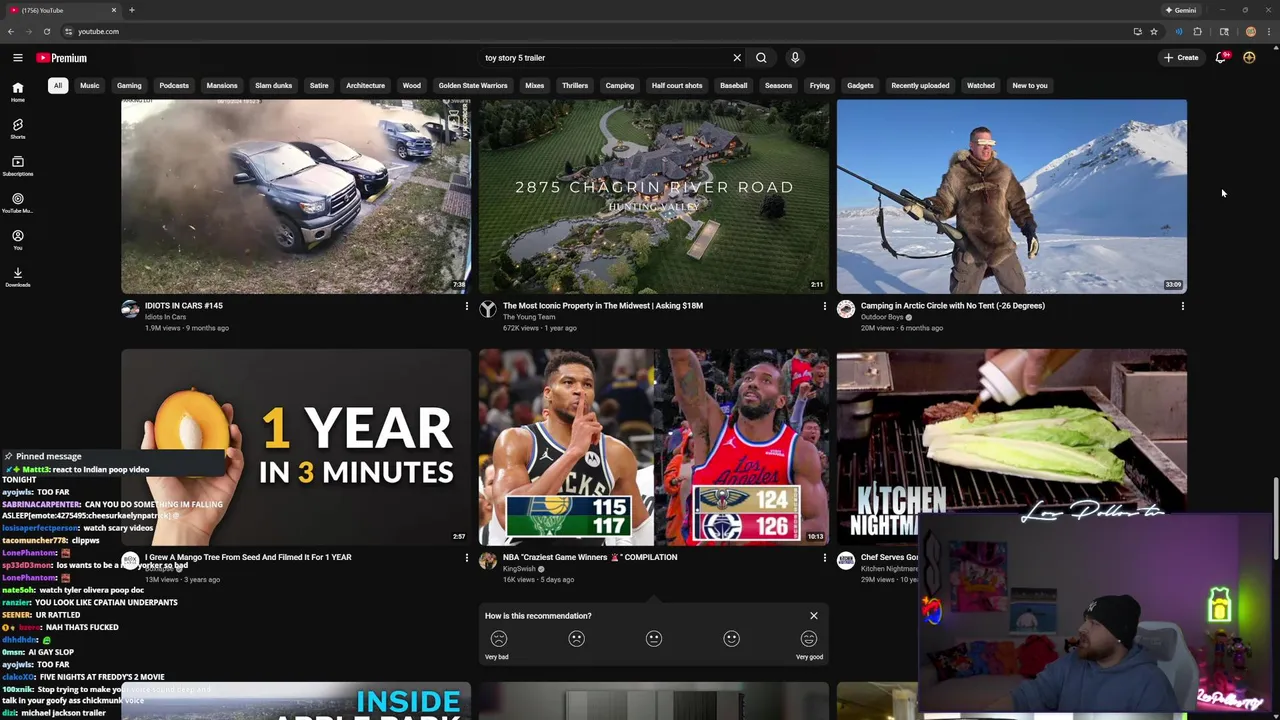Select the Watched chip
The width and height of the screenshot is (1280, 720).
coord(981,85)
